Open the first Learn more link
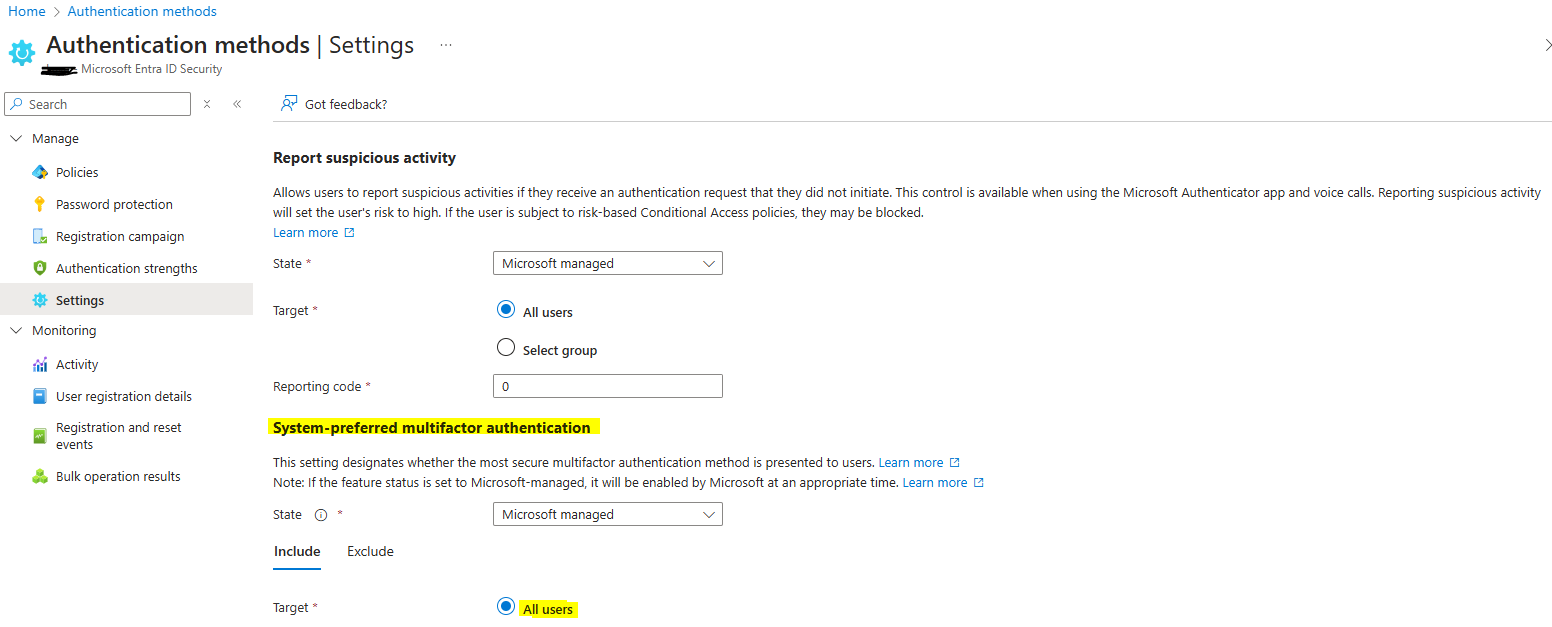The height and width of the screenshot is (627, 1552). (307, 231)
